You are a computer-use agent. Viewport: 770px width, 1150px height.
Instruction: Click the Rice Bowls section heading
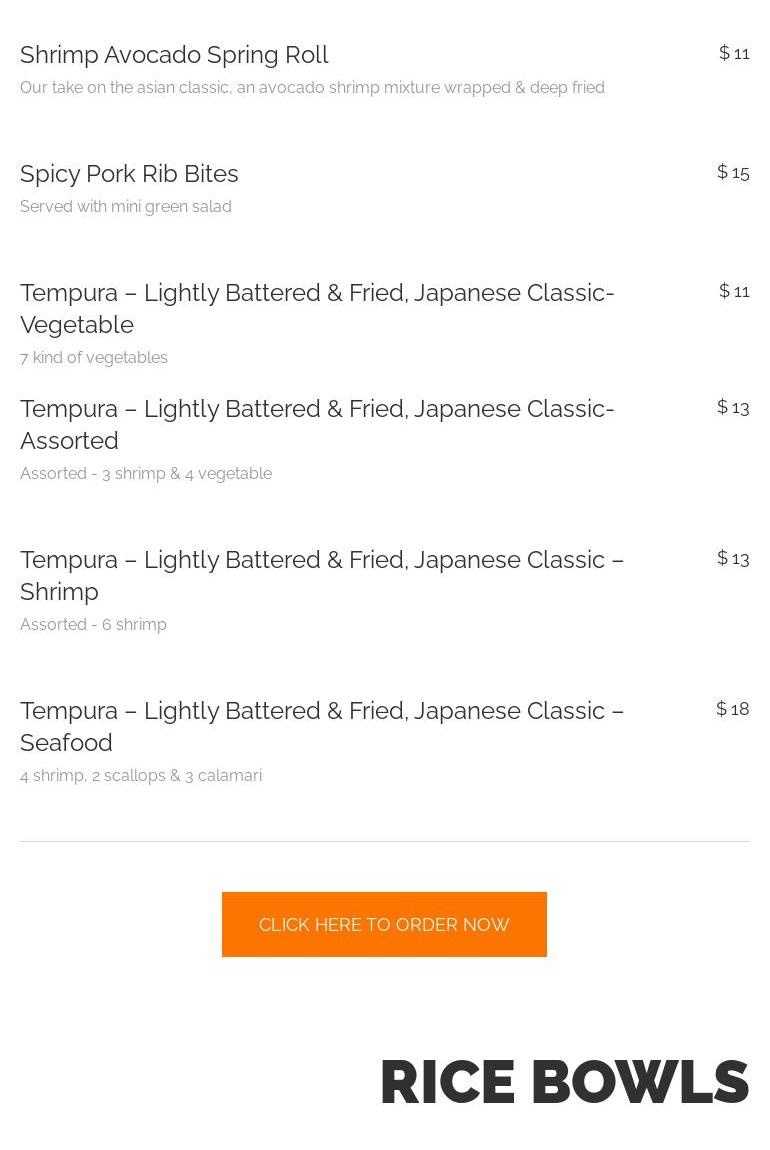[x=564, y=1082]
